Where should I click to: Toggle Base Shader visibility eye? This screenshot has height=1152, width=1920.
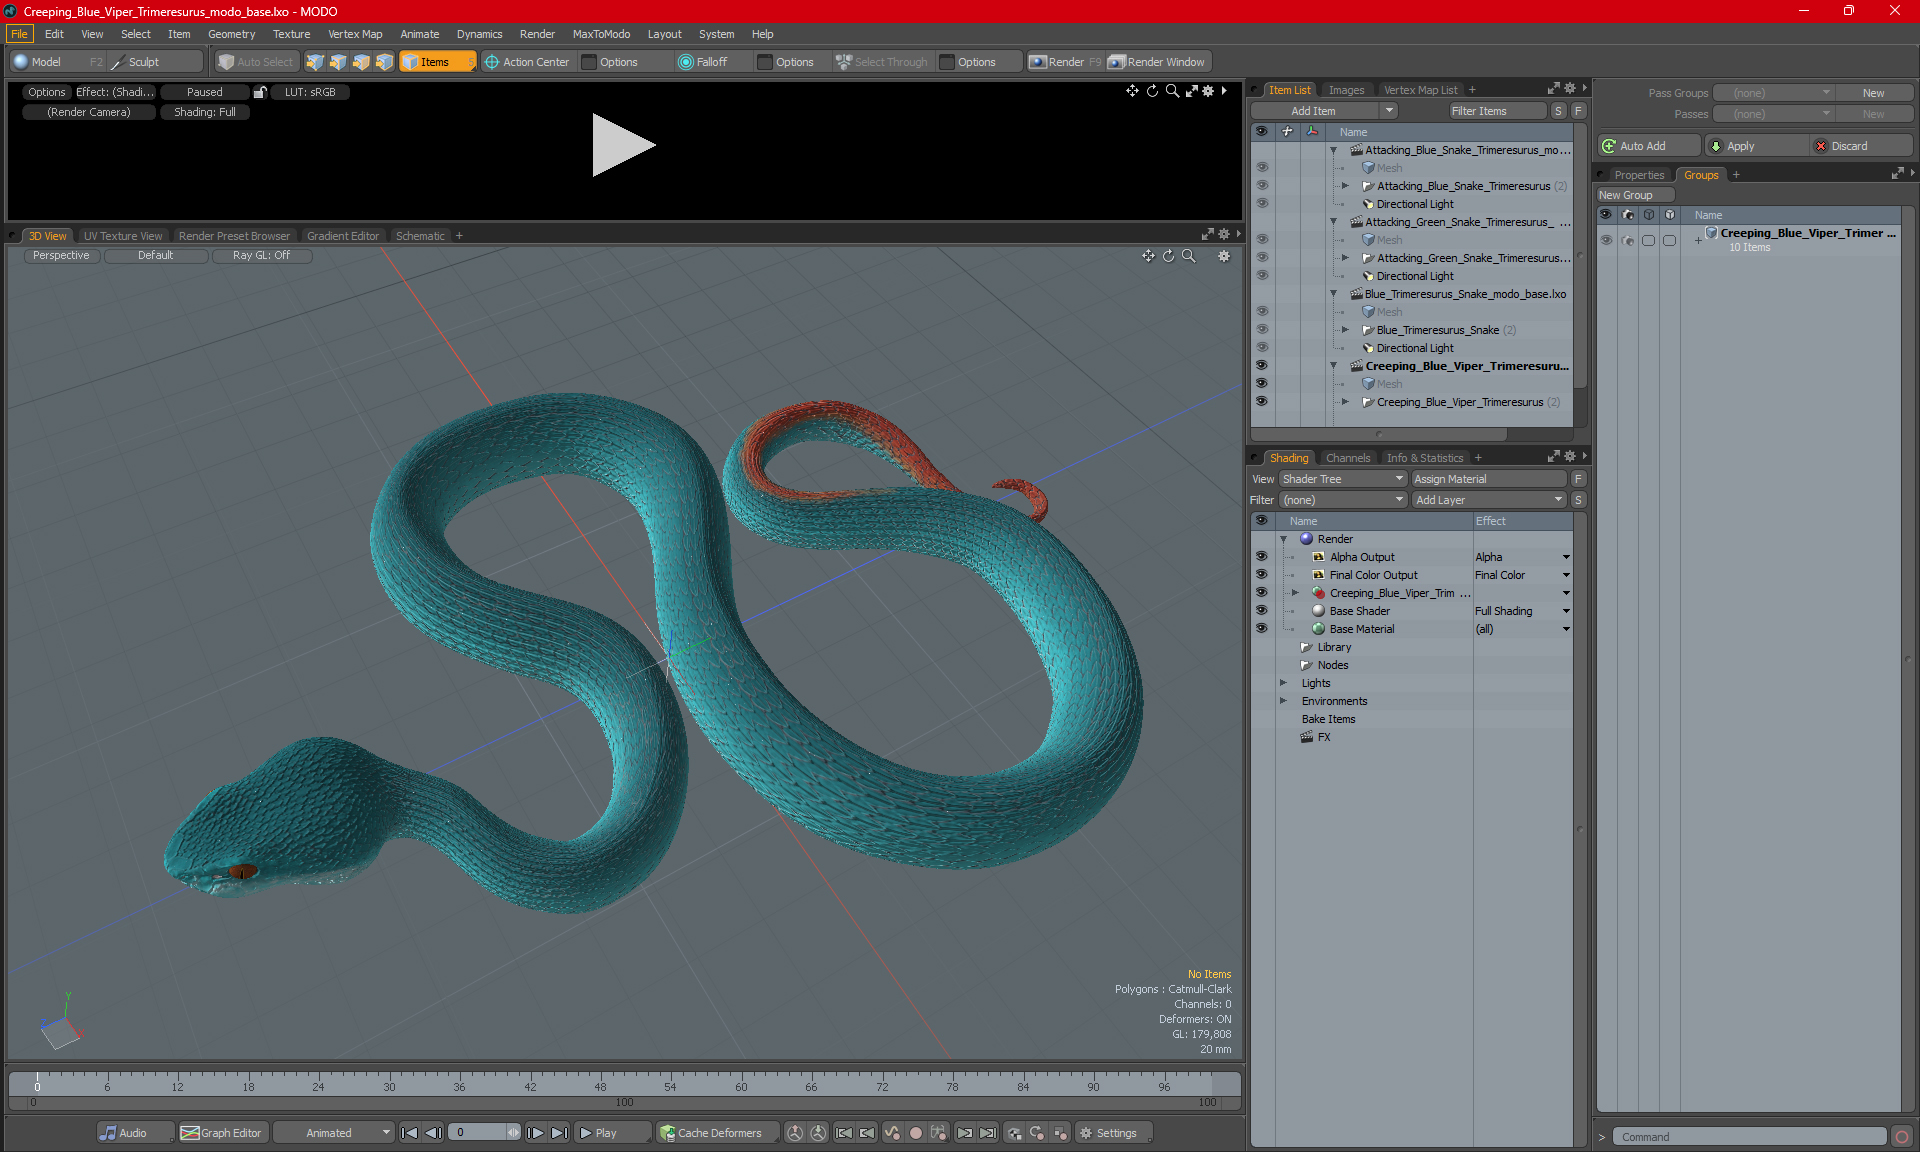coord(1261,611)
